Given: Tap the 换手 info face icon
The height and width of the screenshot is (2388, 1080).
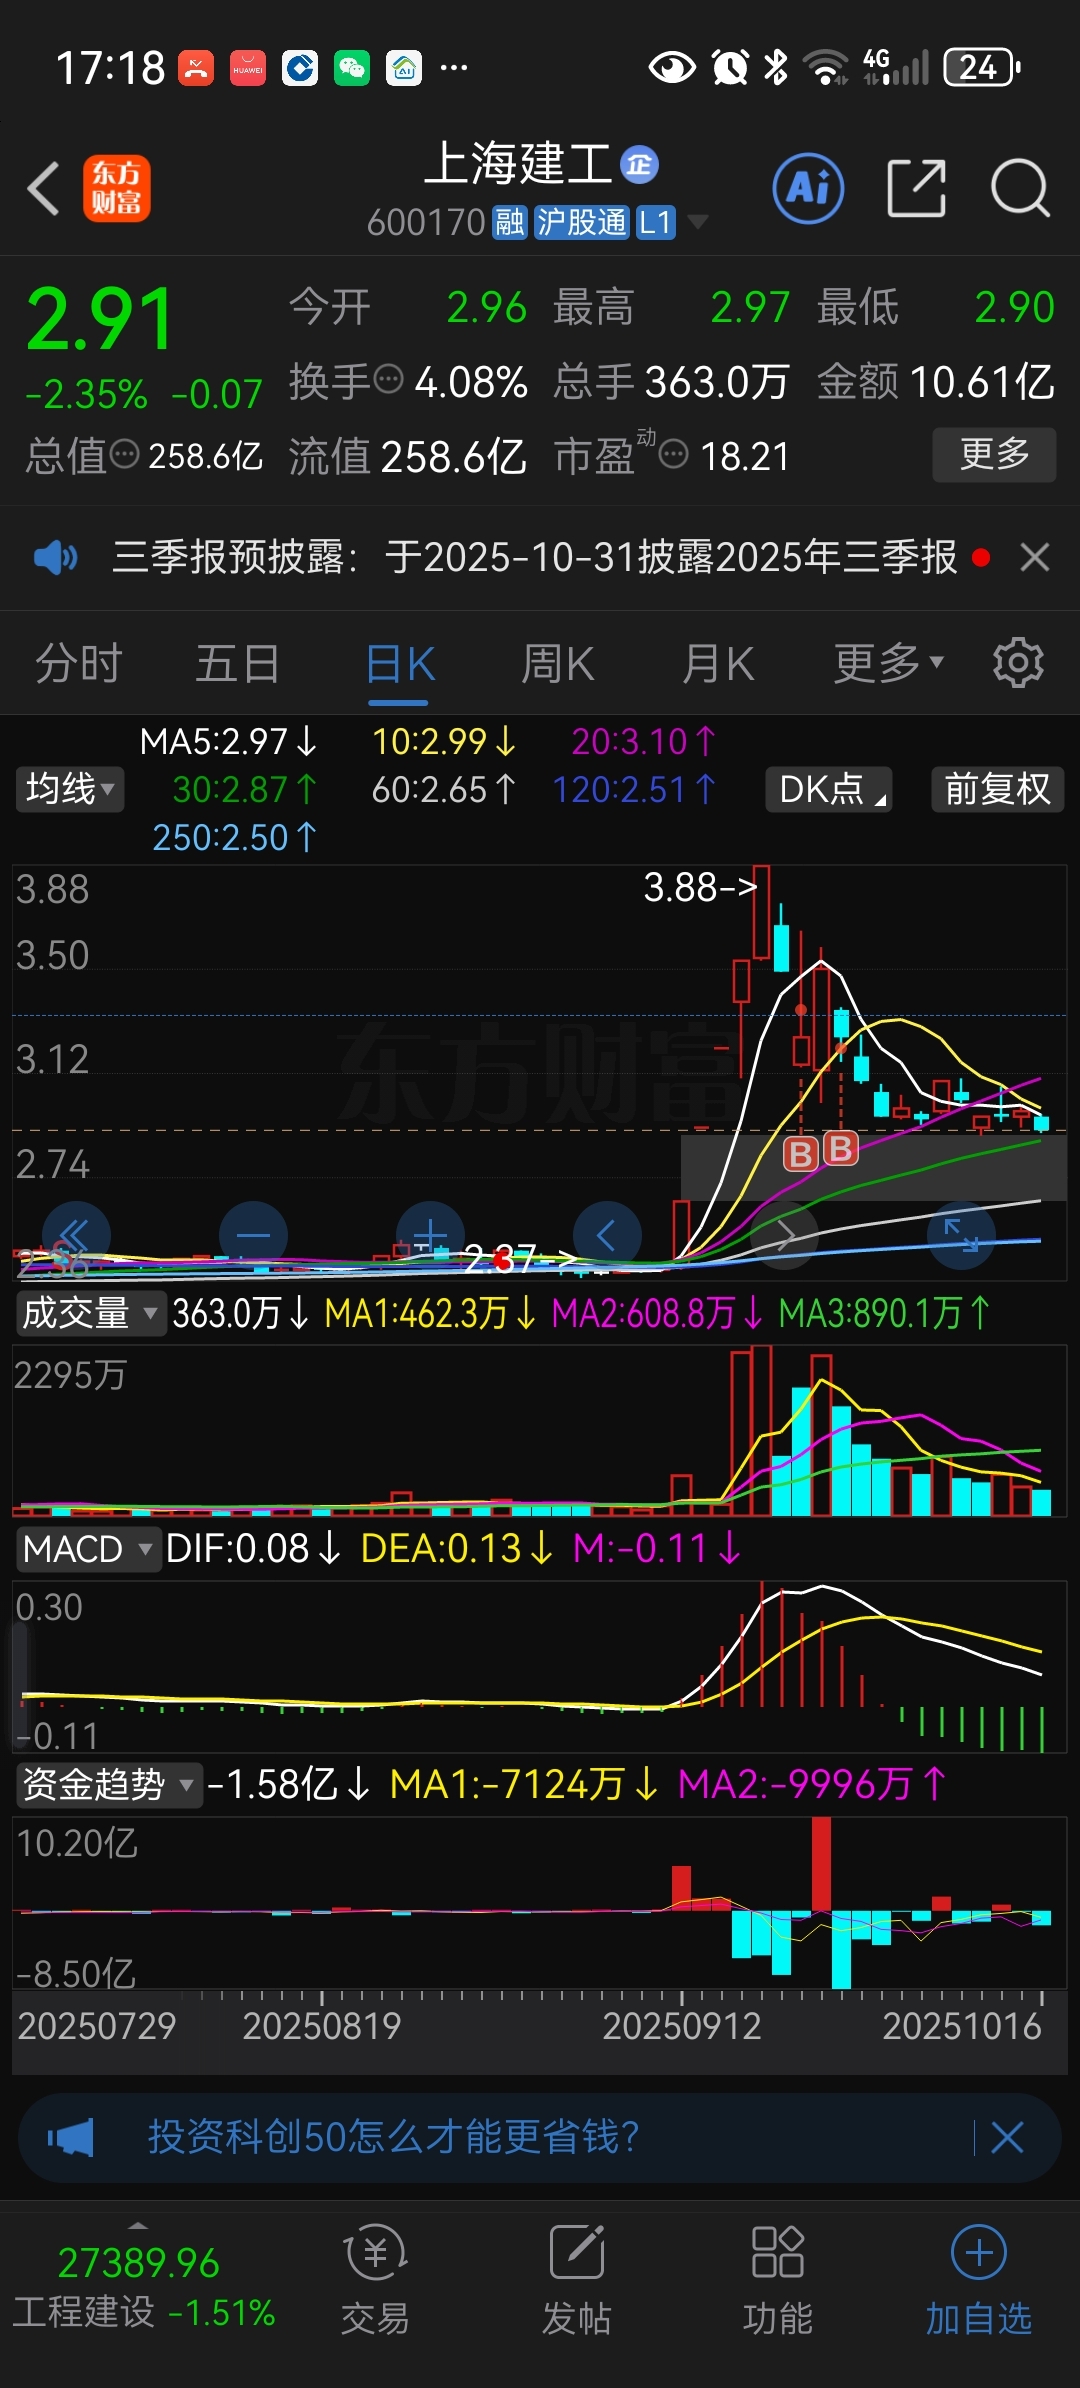Looking at the screenshot, I should pyautogui.click(x=388, y=380).
